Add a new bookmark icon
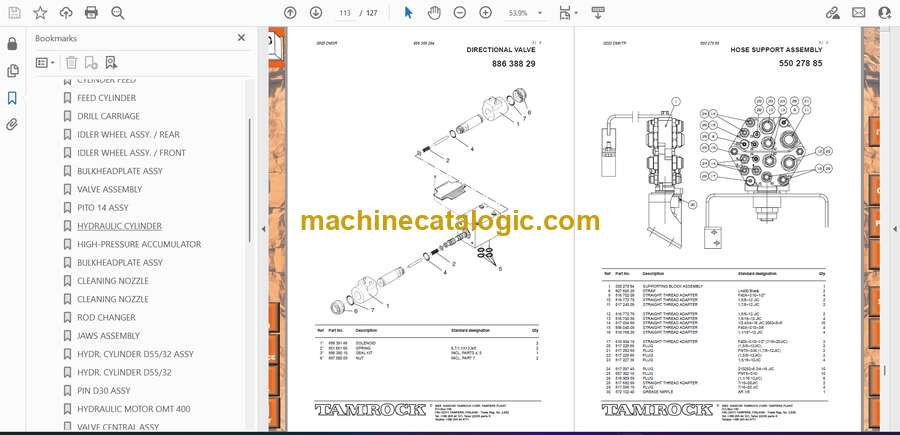 (x=91, y=63)
